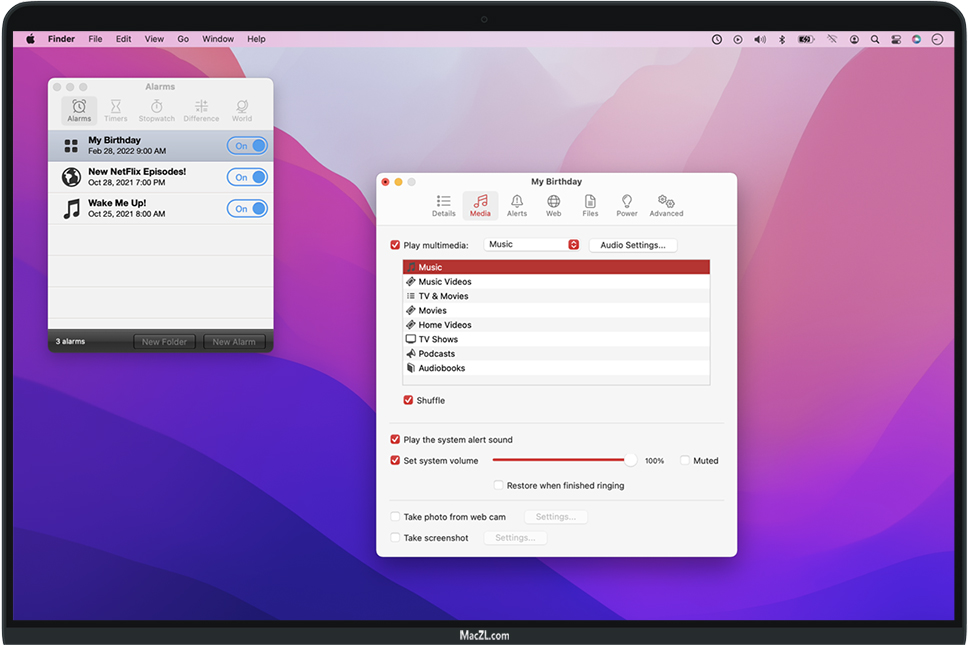Select the World clock icon
The image size is (968, 645).
pos(242,106)
